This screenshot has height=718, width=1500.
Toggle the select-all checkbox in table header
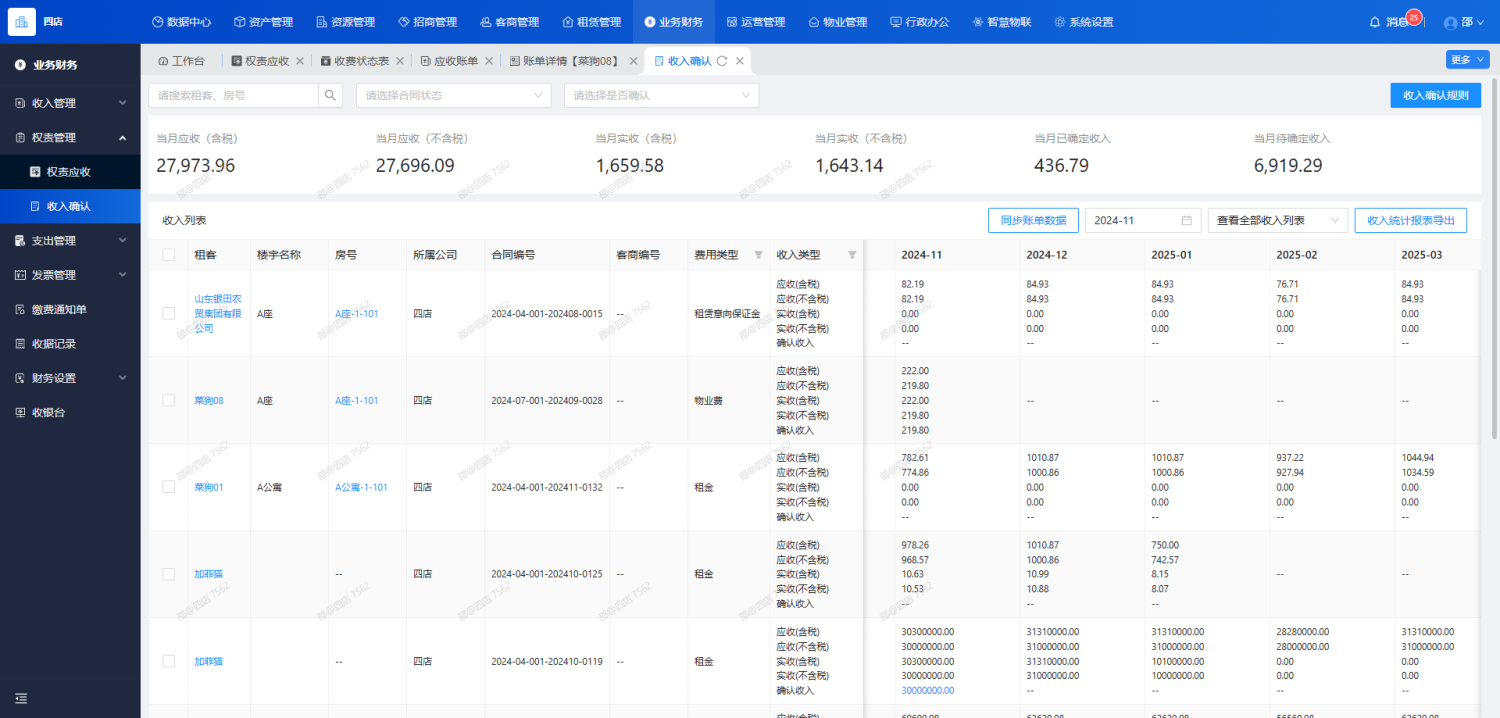coord(169,255)
